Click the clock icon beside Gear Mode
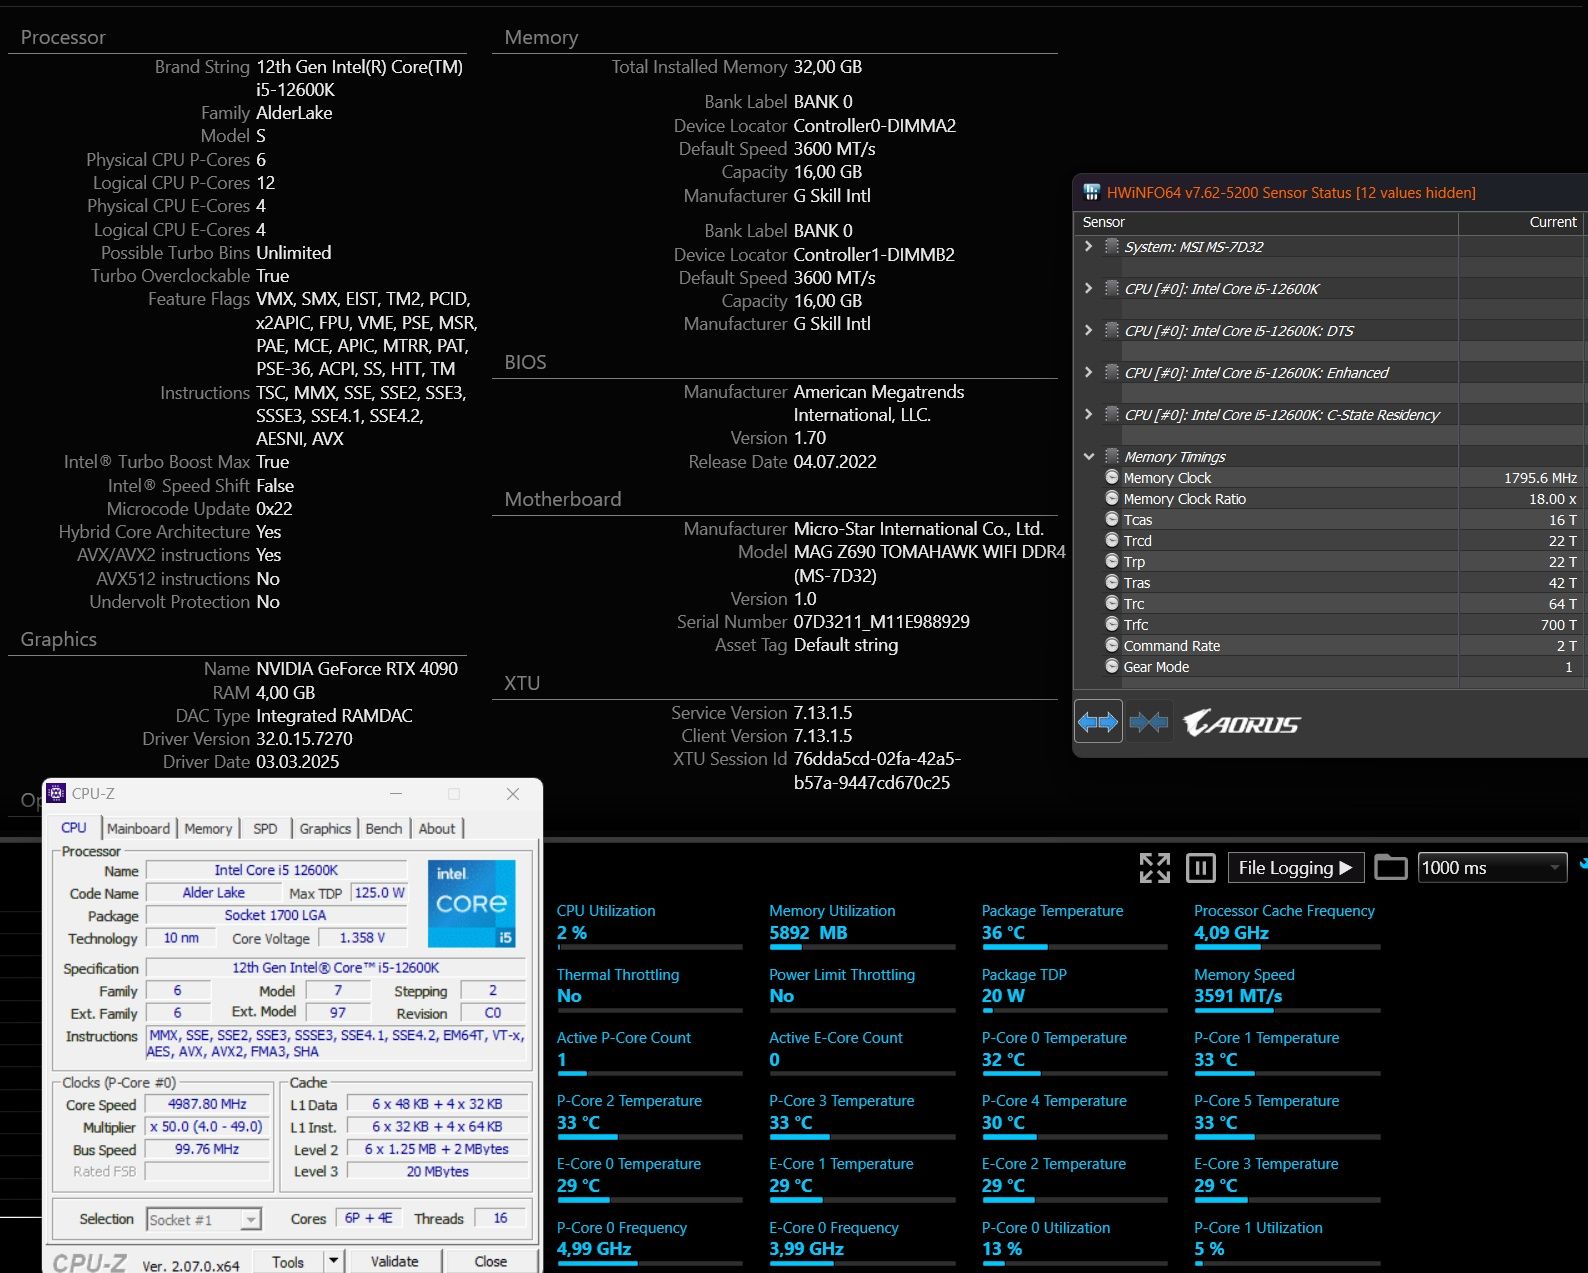This screenshot has height=1273, width=1588. 1112,666
